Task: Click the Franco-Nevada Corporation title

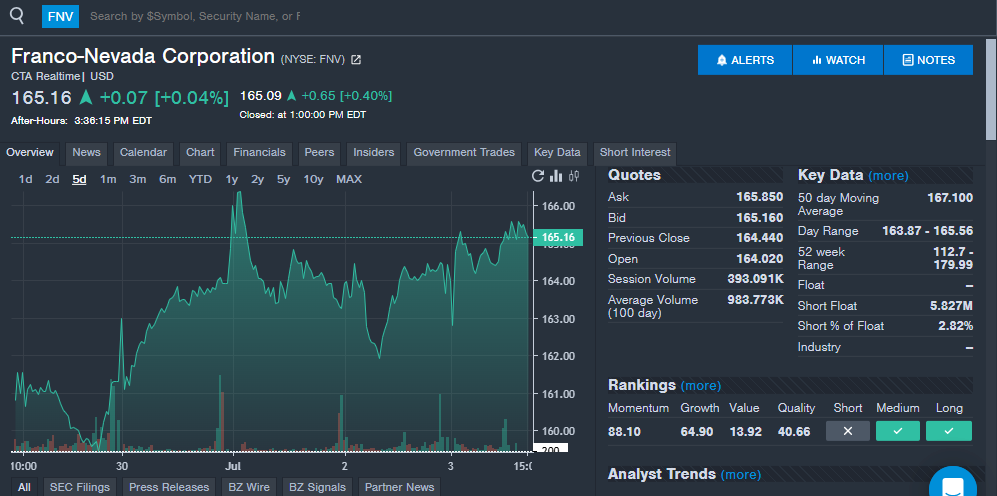Action: pyautogui.click(x=143, y=56)
